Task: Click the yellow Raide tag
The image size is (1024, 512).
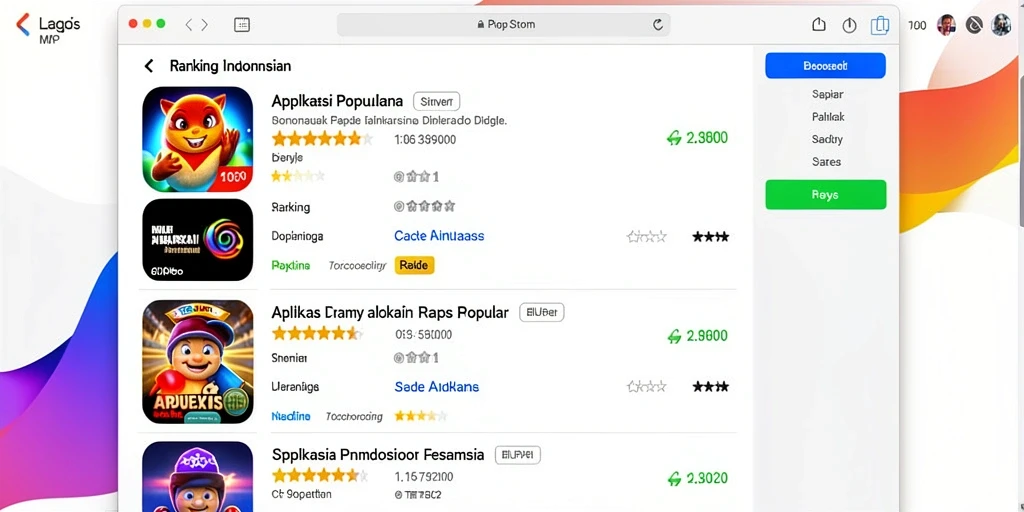Action: (x=414, y=265)
